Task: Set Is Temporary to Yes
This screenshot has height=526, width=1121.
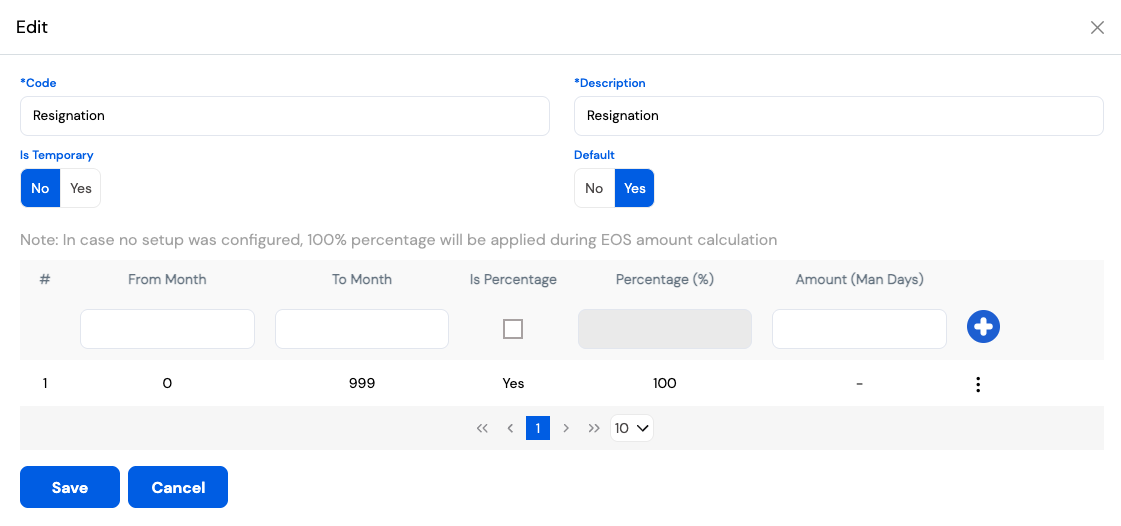Action: pyautogui.click(x=81, y=188)
